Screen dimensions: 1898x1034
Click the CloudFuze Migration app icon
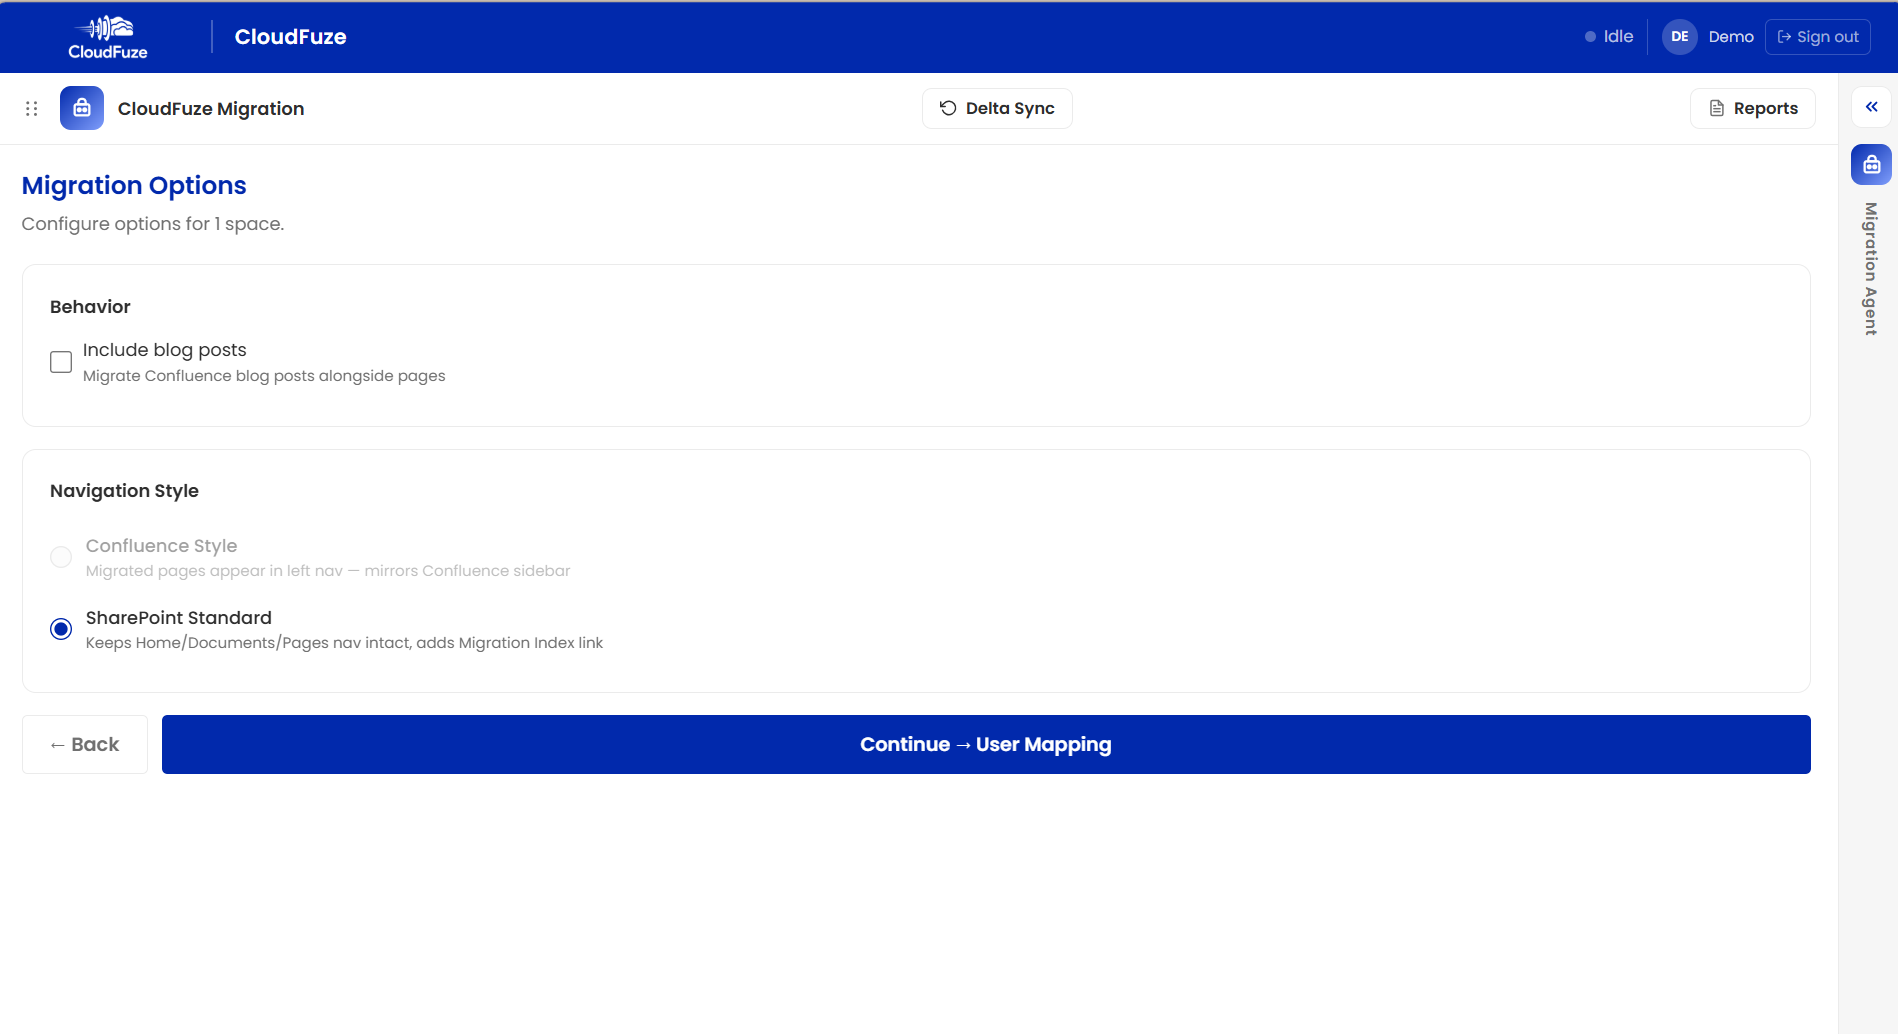point(82,108)
